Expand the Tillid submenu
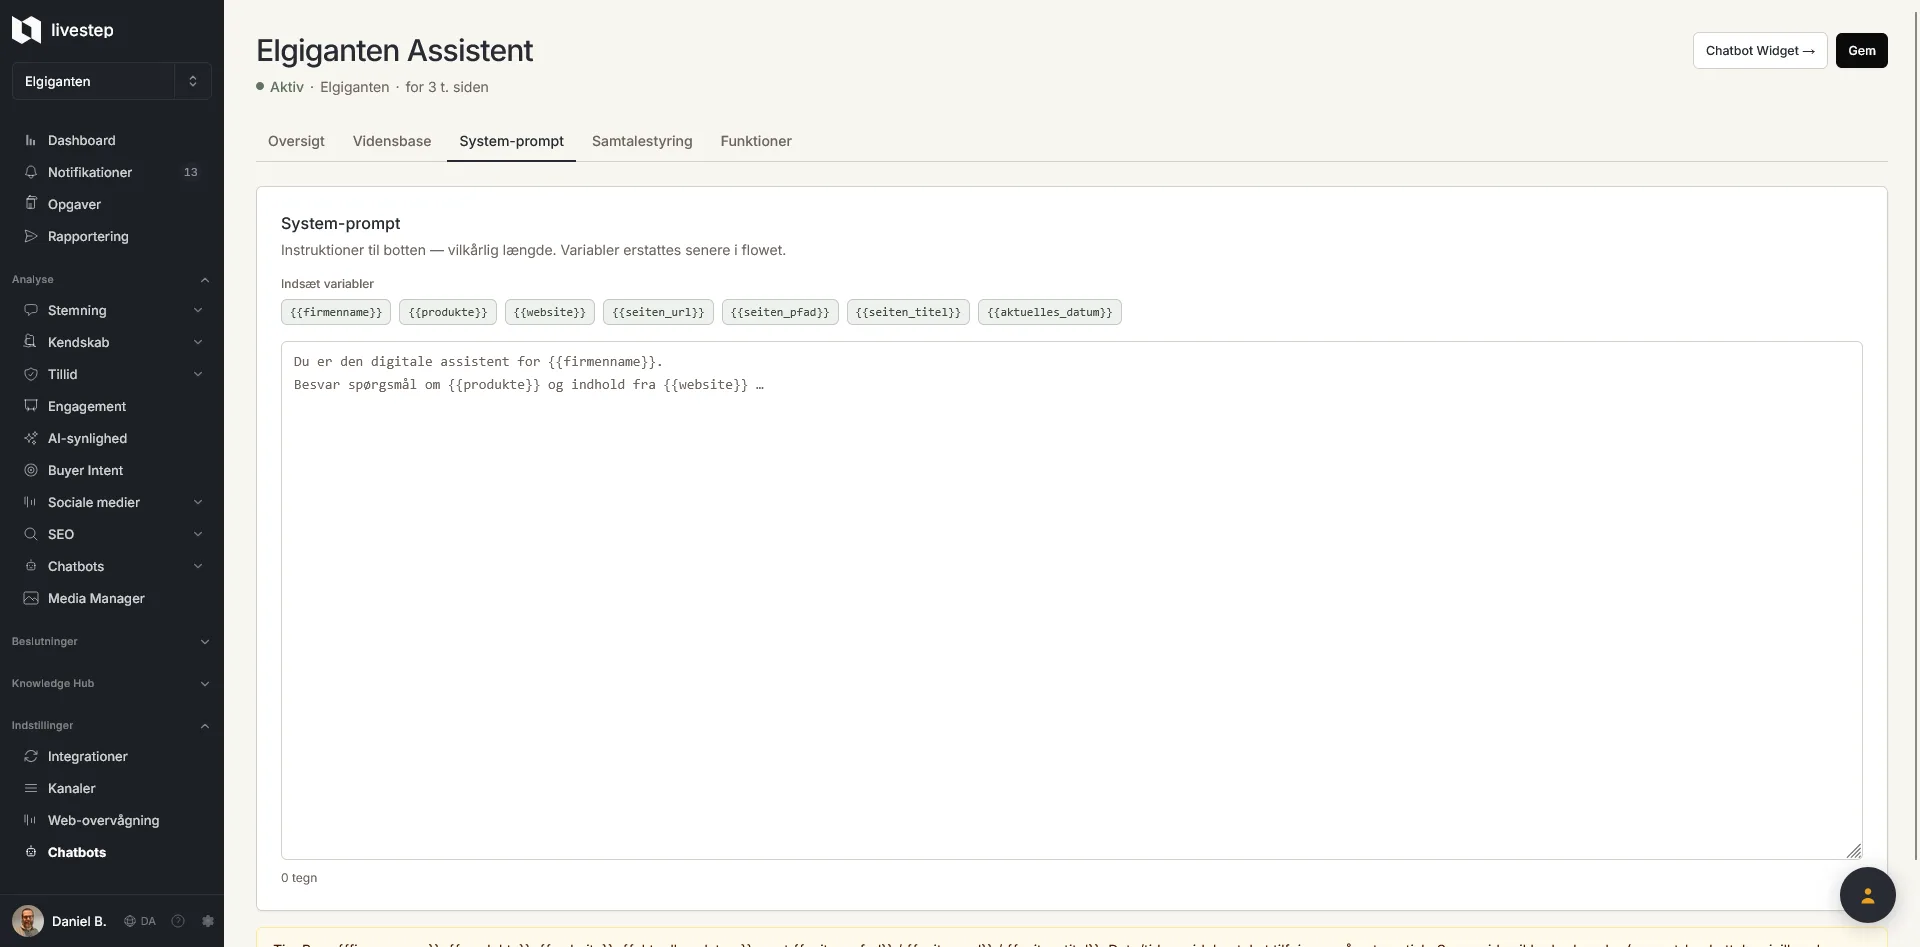Viewport: 1920px width, 947px height. (198, 374)
